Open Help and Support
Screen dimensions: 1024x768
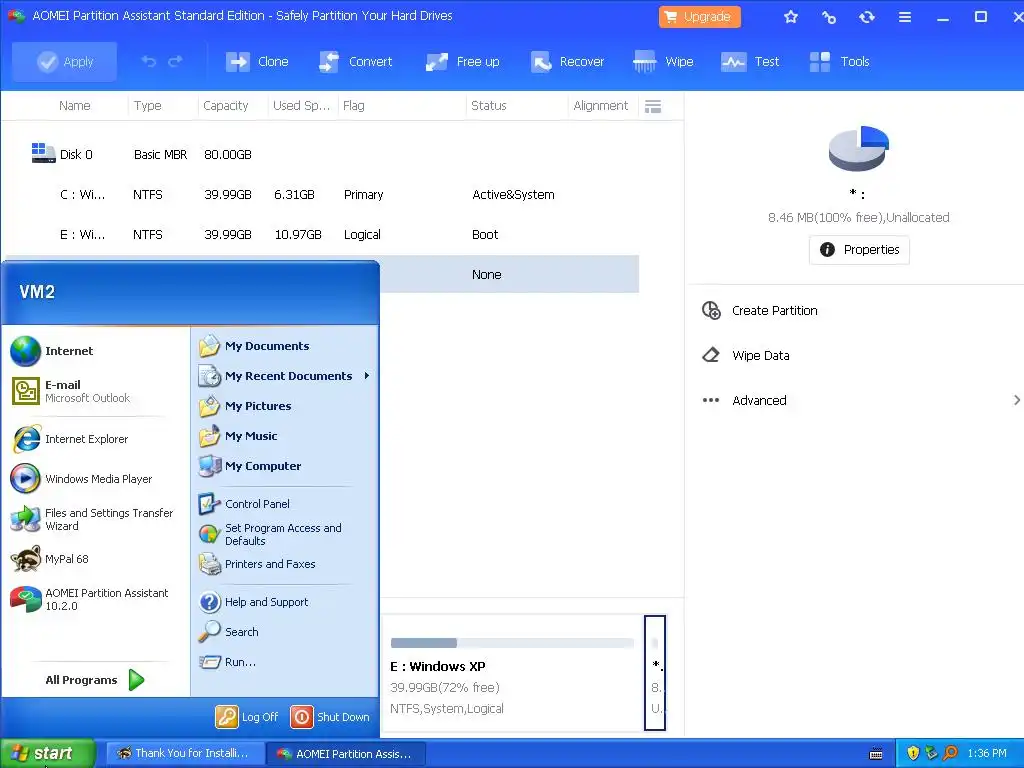tap(254, 602)
